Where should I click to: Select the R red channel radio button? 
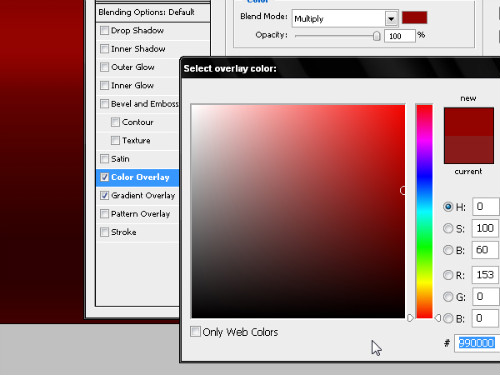[448, 275]
